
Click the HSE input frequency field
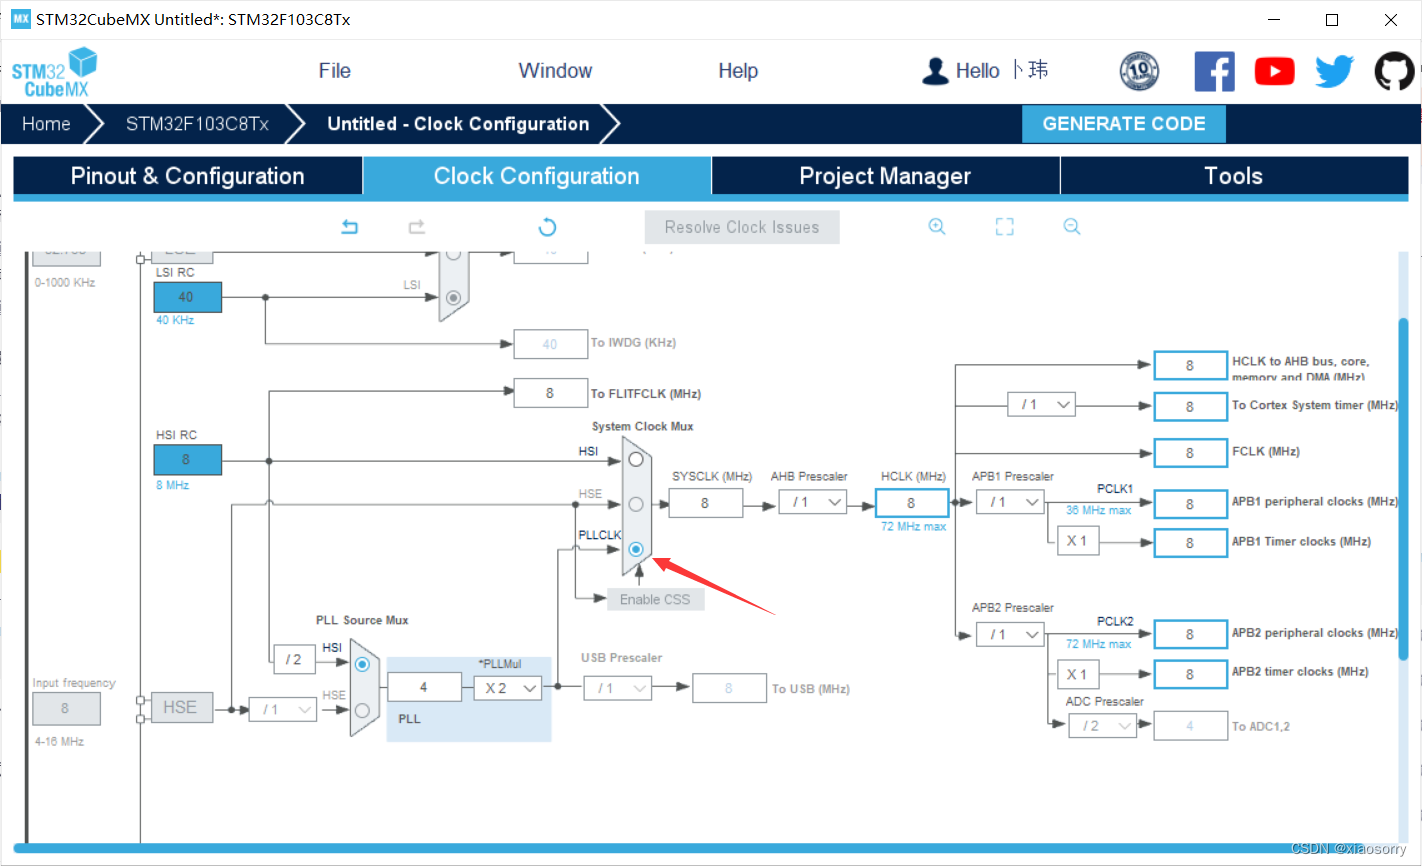(x=66, y=709)
